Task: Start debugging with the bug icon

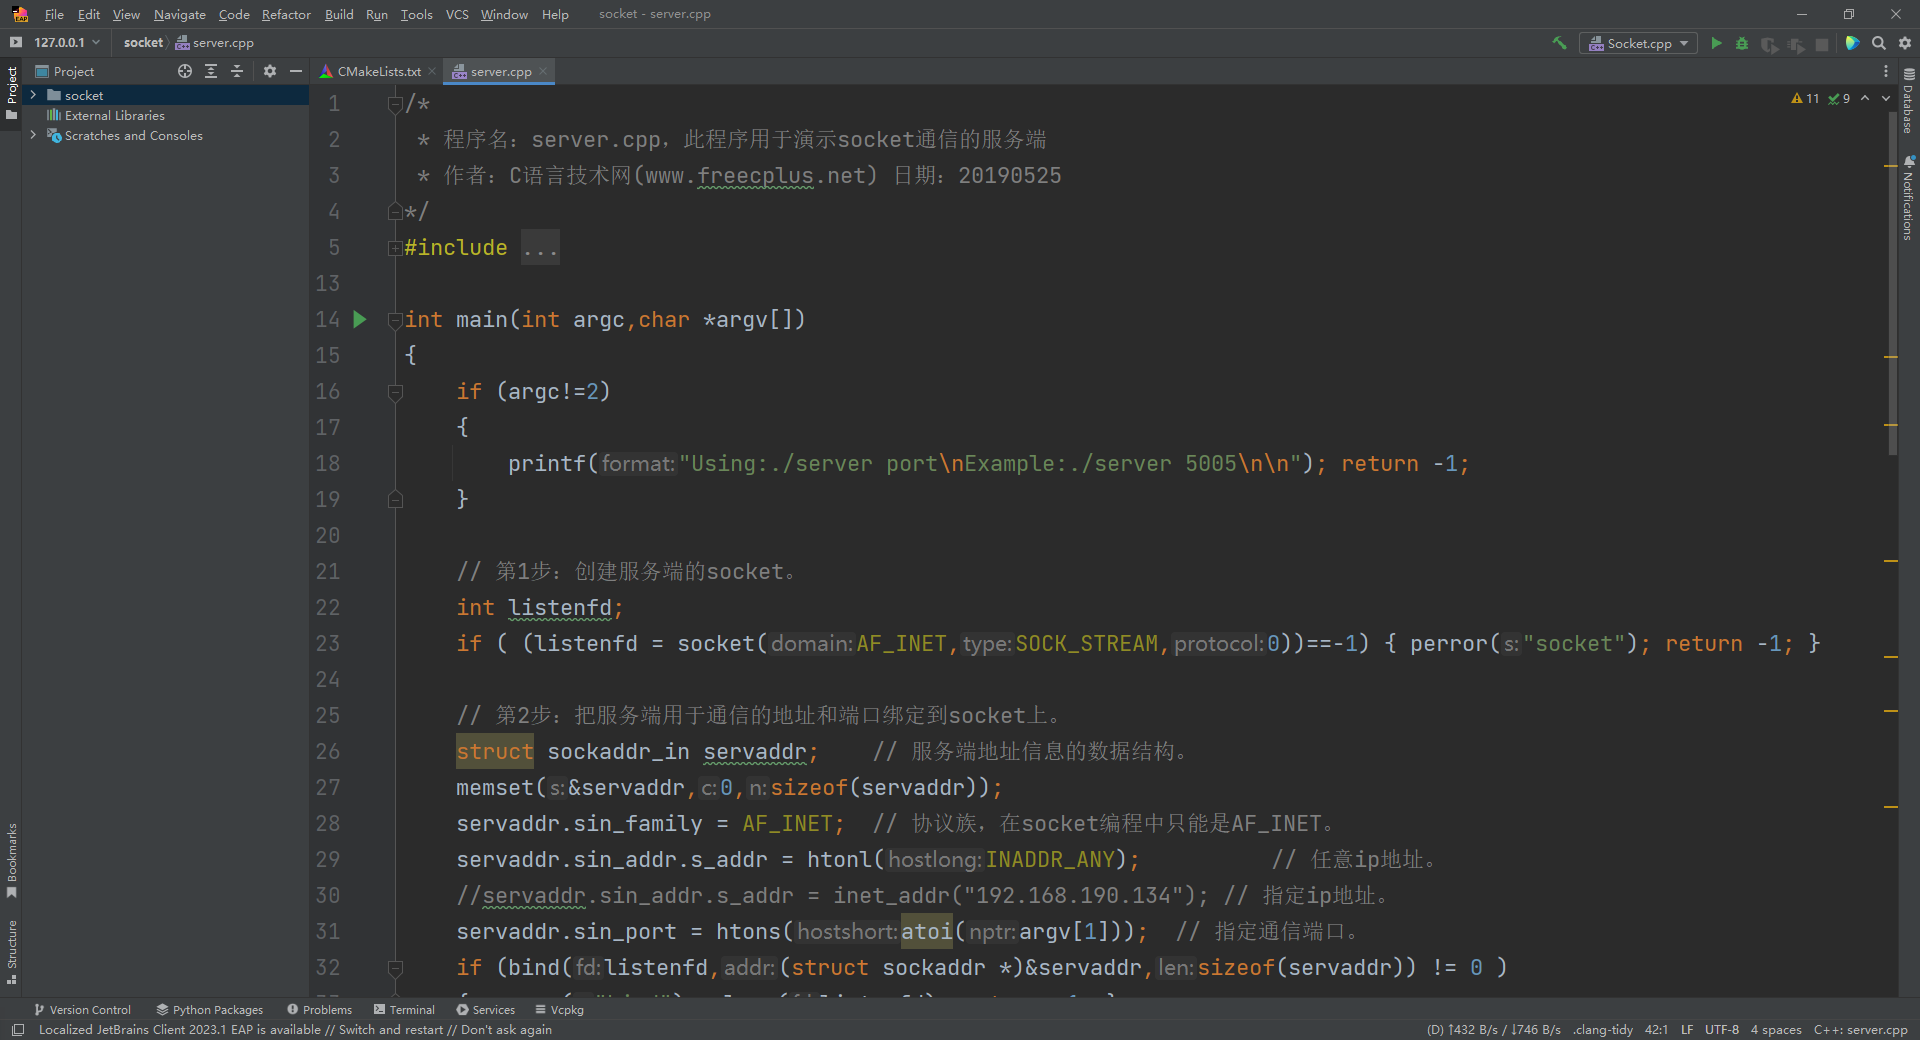Action: (1742, 43)
